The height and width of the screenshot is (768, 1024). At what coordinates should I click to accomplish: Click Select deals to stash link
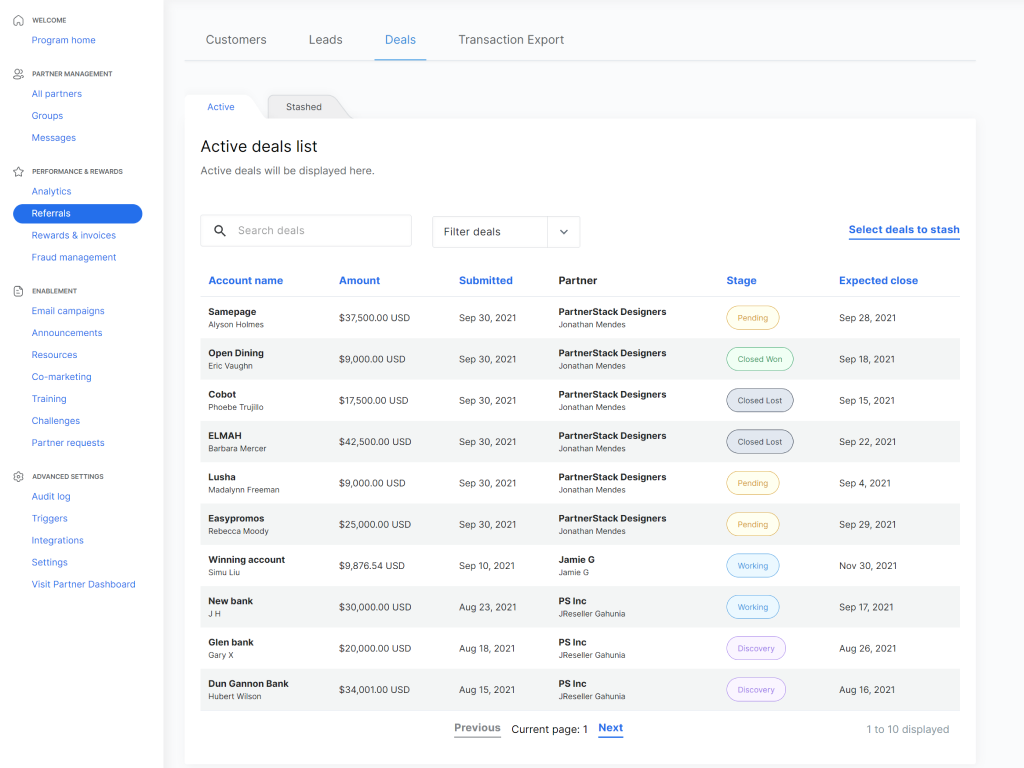pyautogui.click(x=903, y=230)
